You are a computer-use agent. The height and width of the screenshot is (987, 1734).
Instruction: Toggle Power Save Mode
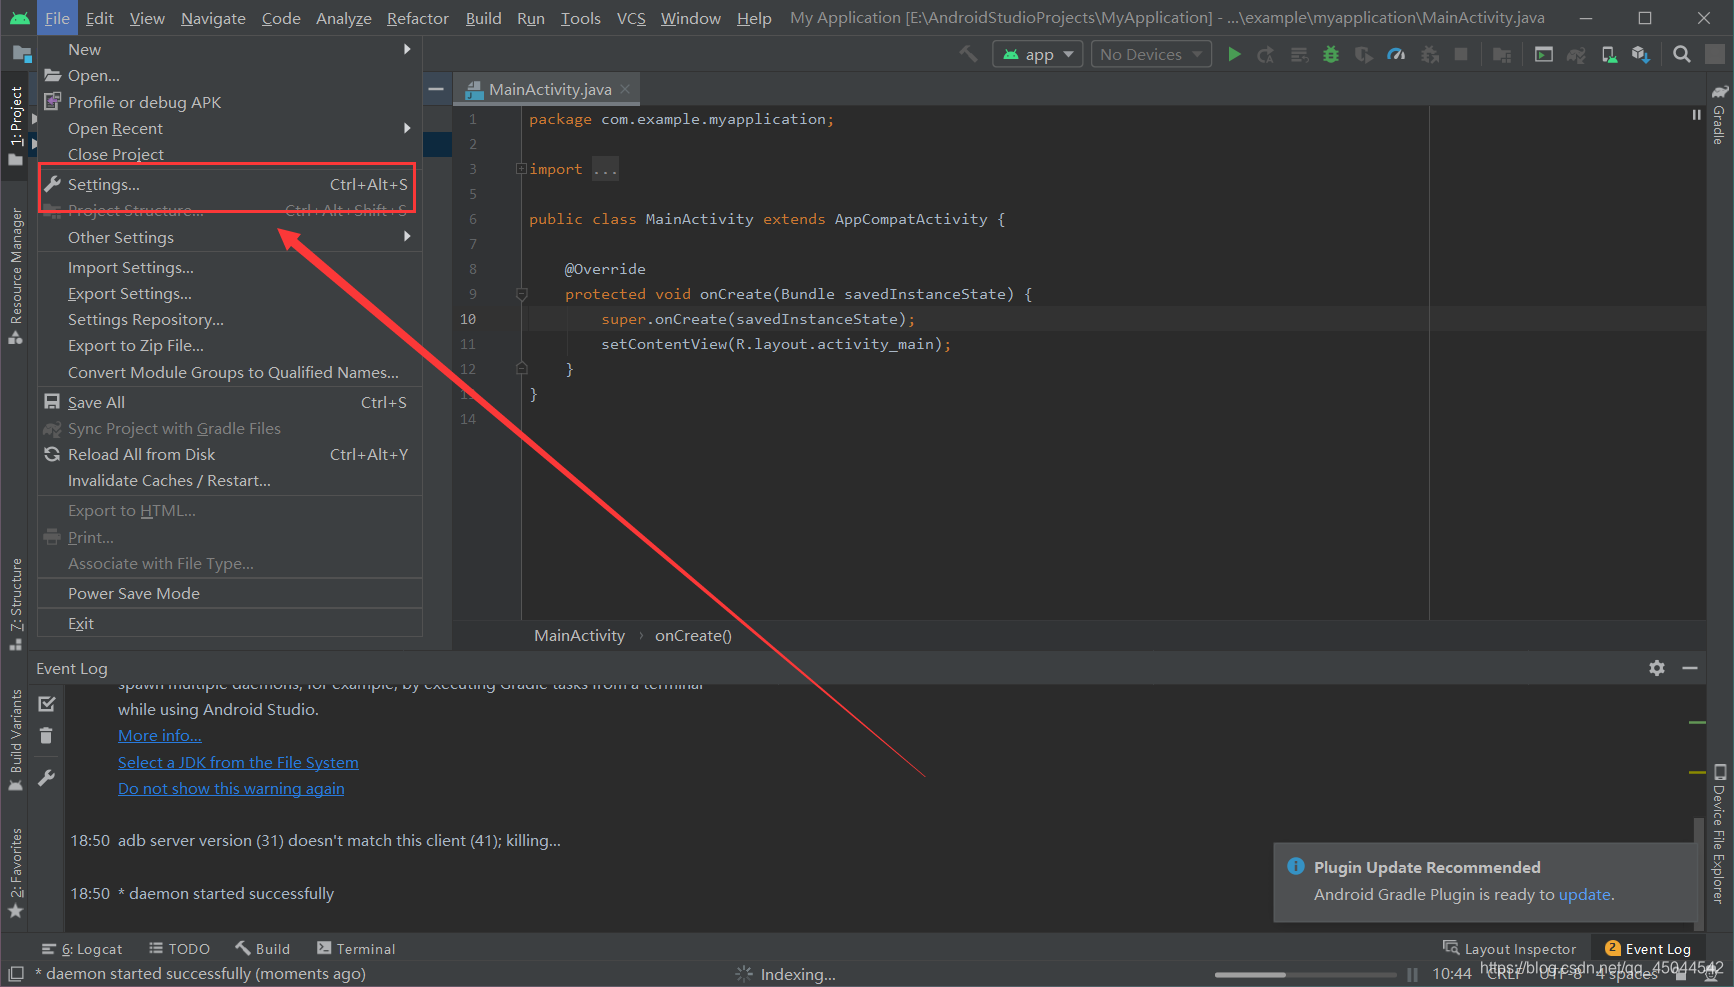(x=133, y=593)
